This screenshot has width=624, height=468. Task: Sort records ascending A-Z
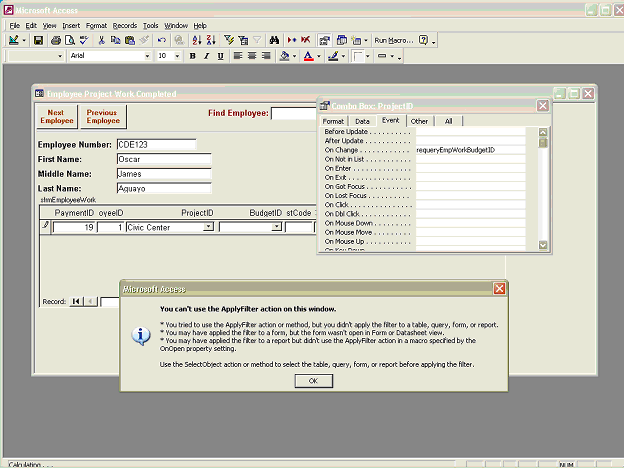(197, 40)
